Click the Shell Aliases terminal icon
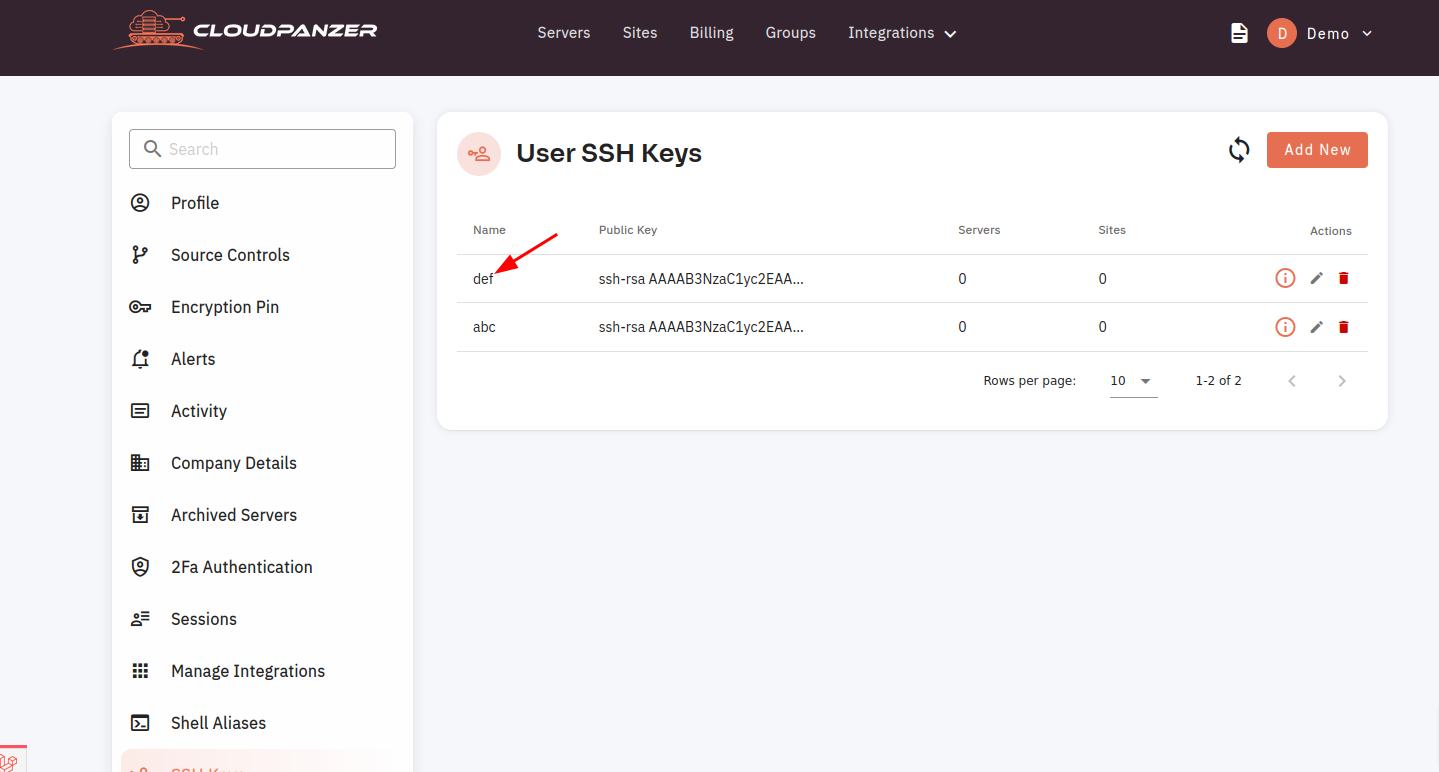Screen dimensions: 1439x772 [140, 723]
